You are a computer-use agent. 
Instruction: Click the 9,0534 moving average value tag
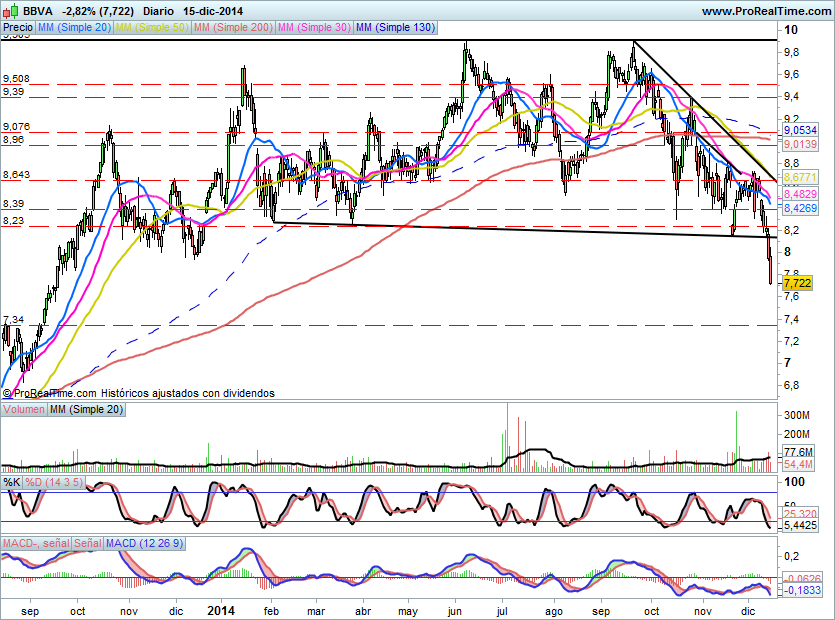pyautogui.click(x=800, y=130)
